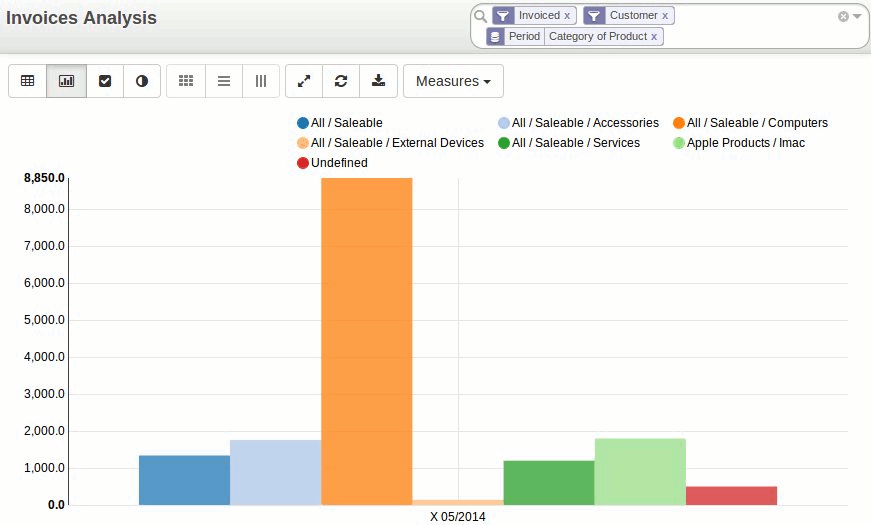871x525 pixels.
Task: Open the Measures dropdown
Action: [453, 81]
